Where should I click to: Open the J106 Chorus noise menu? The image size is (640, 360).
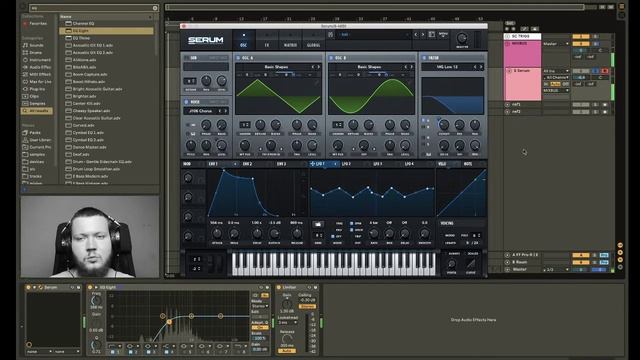(x=200, y=111)
